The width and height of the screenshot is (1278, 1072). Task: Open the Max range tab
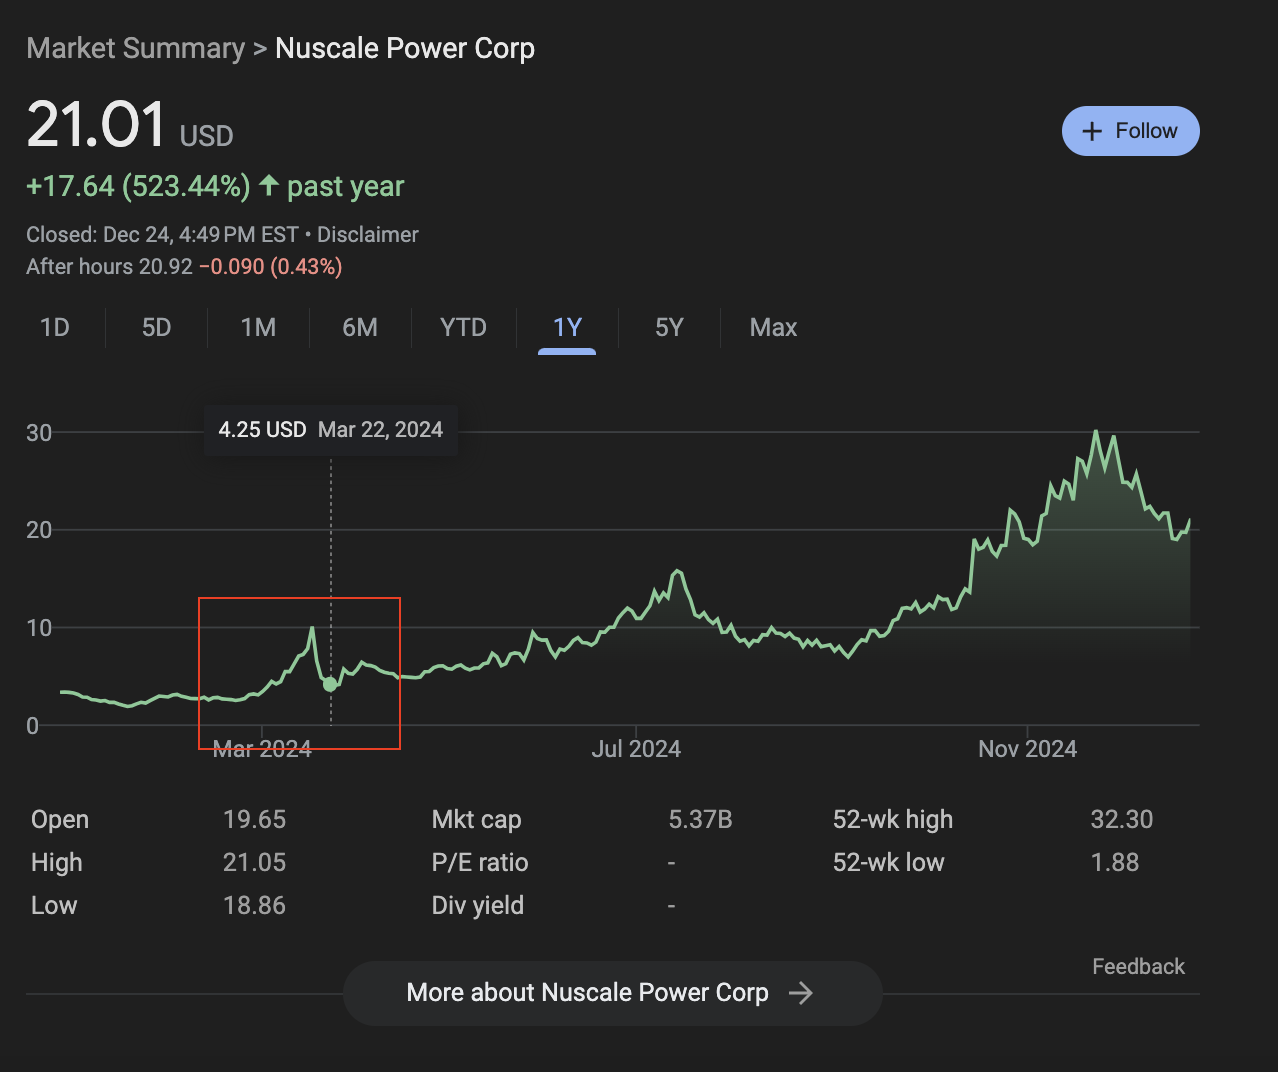[773, 328]
